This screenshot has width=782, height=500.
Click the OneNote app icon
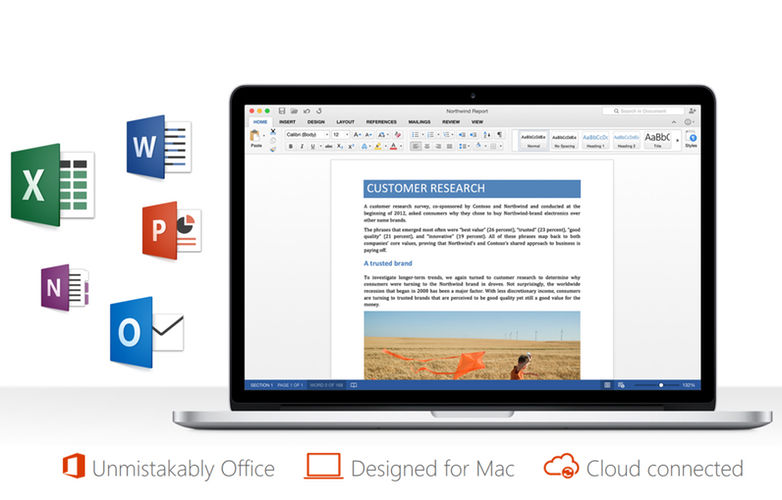tap(65, 288)
